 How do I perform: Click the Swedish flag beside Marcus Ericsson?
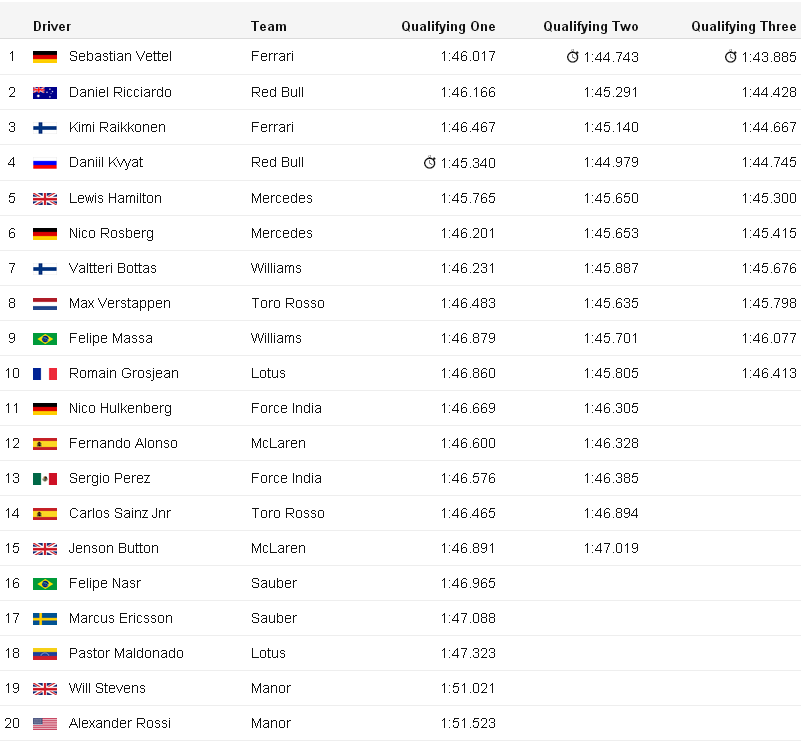click(45, 618)
